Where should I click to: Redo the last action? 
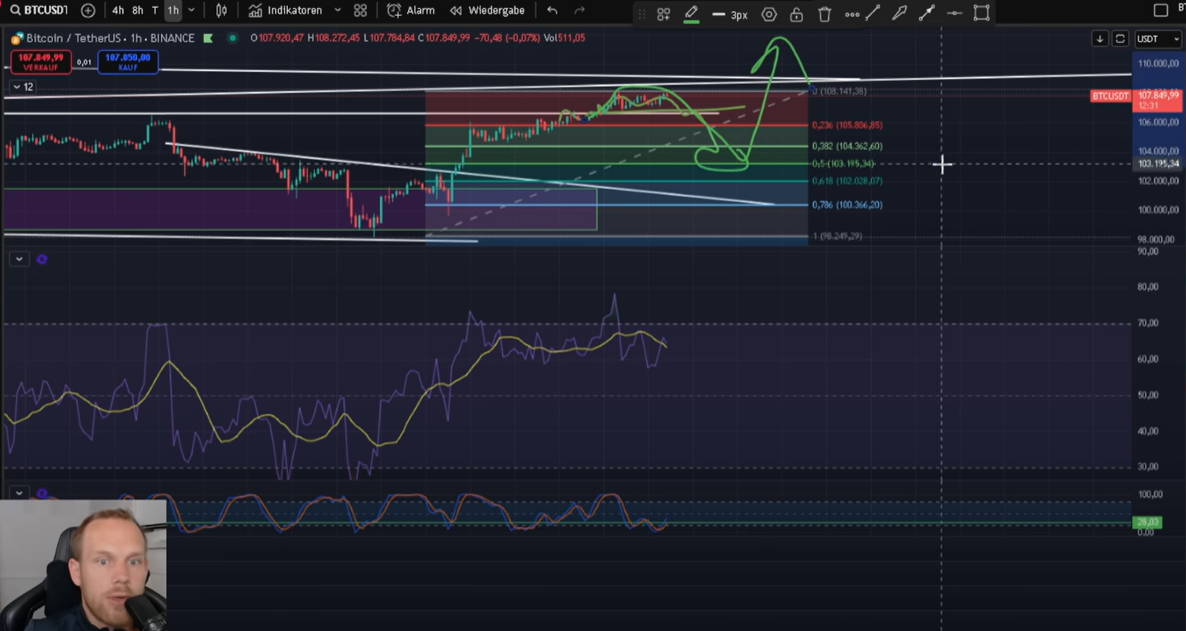(579, 11)
